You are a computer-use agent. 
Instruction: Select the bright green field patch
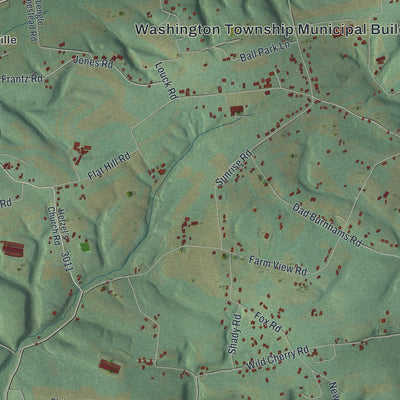pos(85,247)
